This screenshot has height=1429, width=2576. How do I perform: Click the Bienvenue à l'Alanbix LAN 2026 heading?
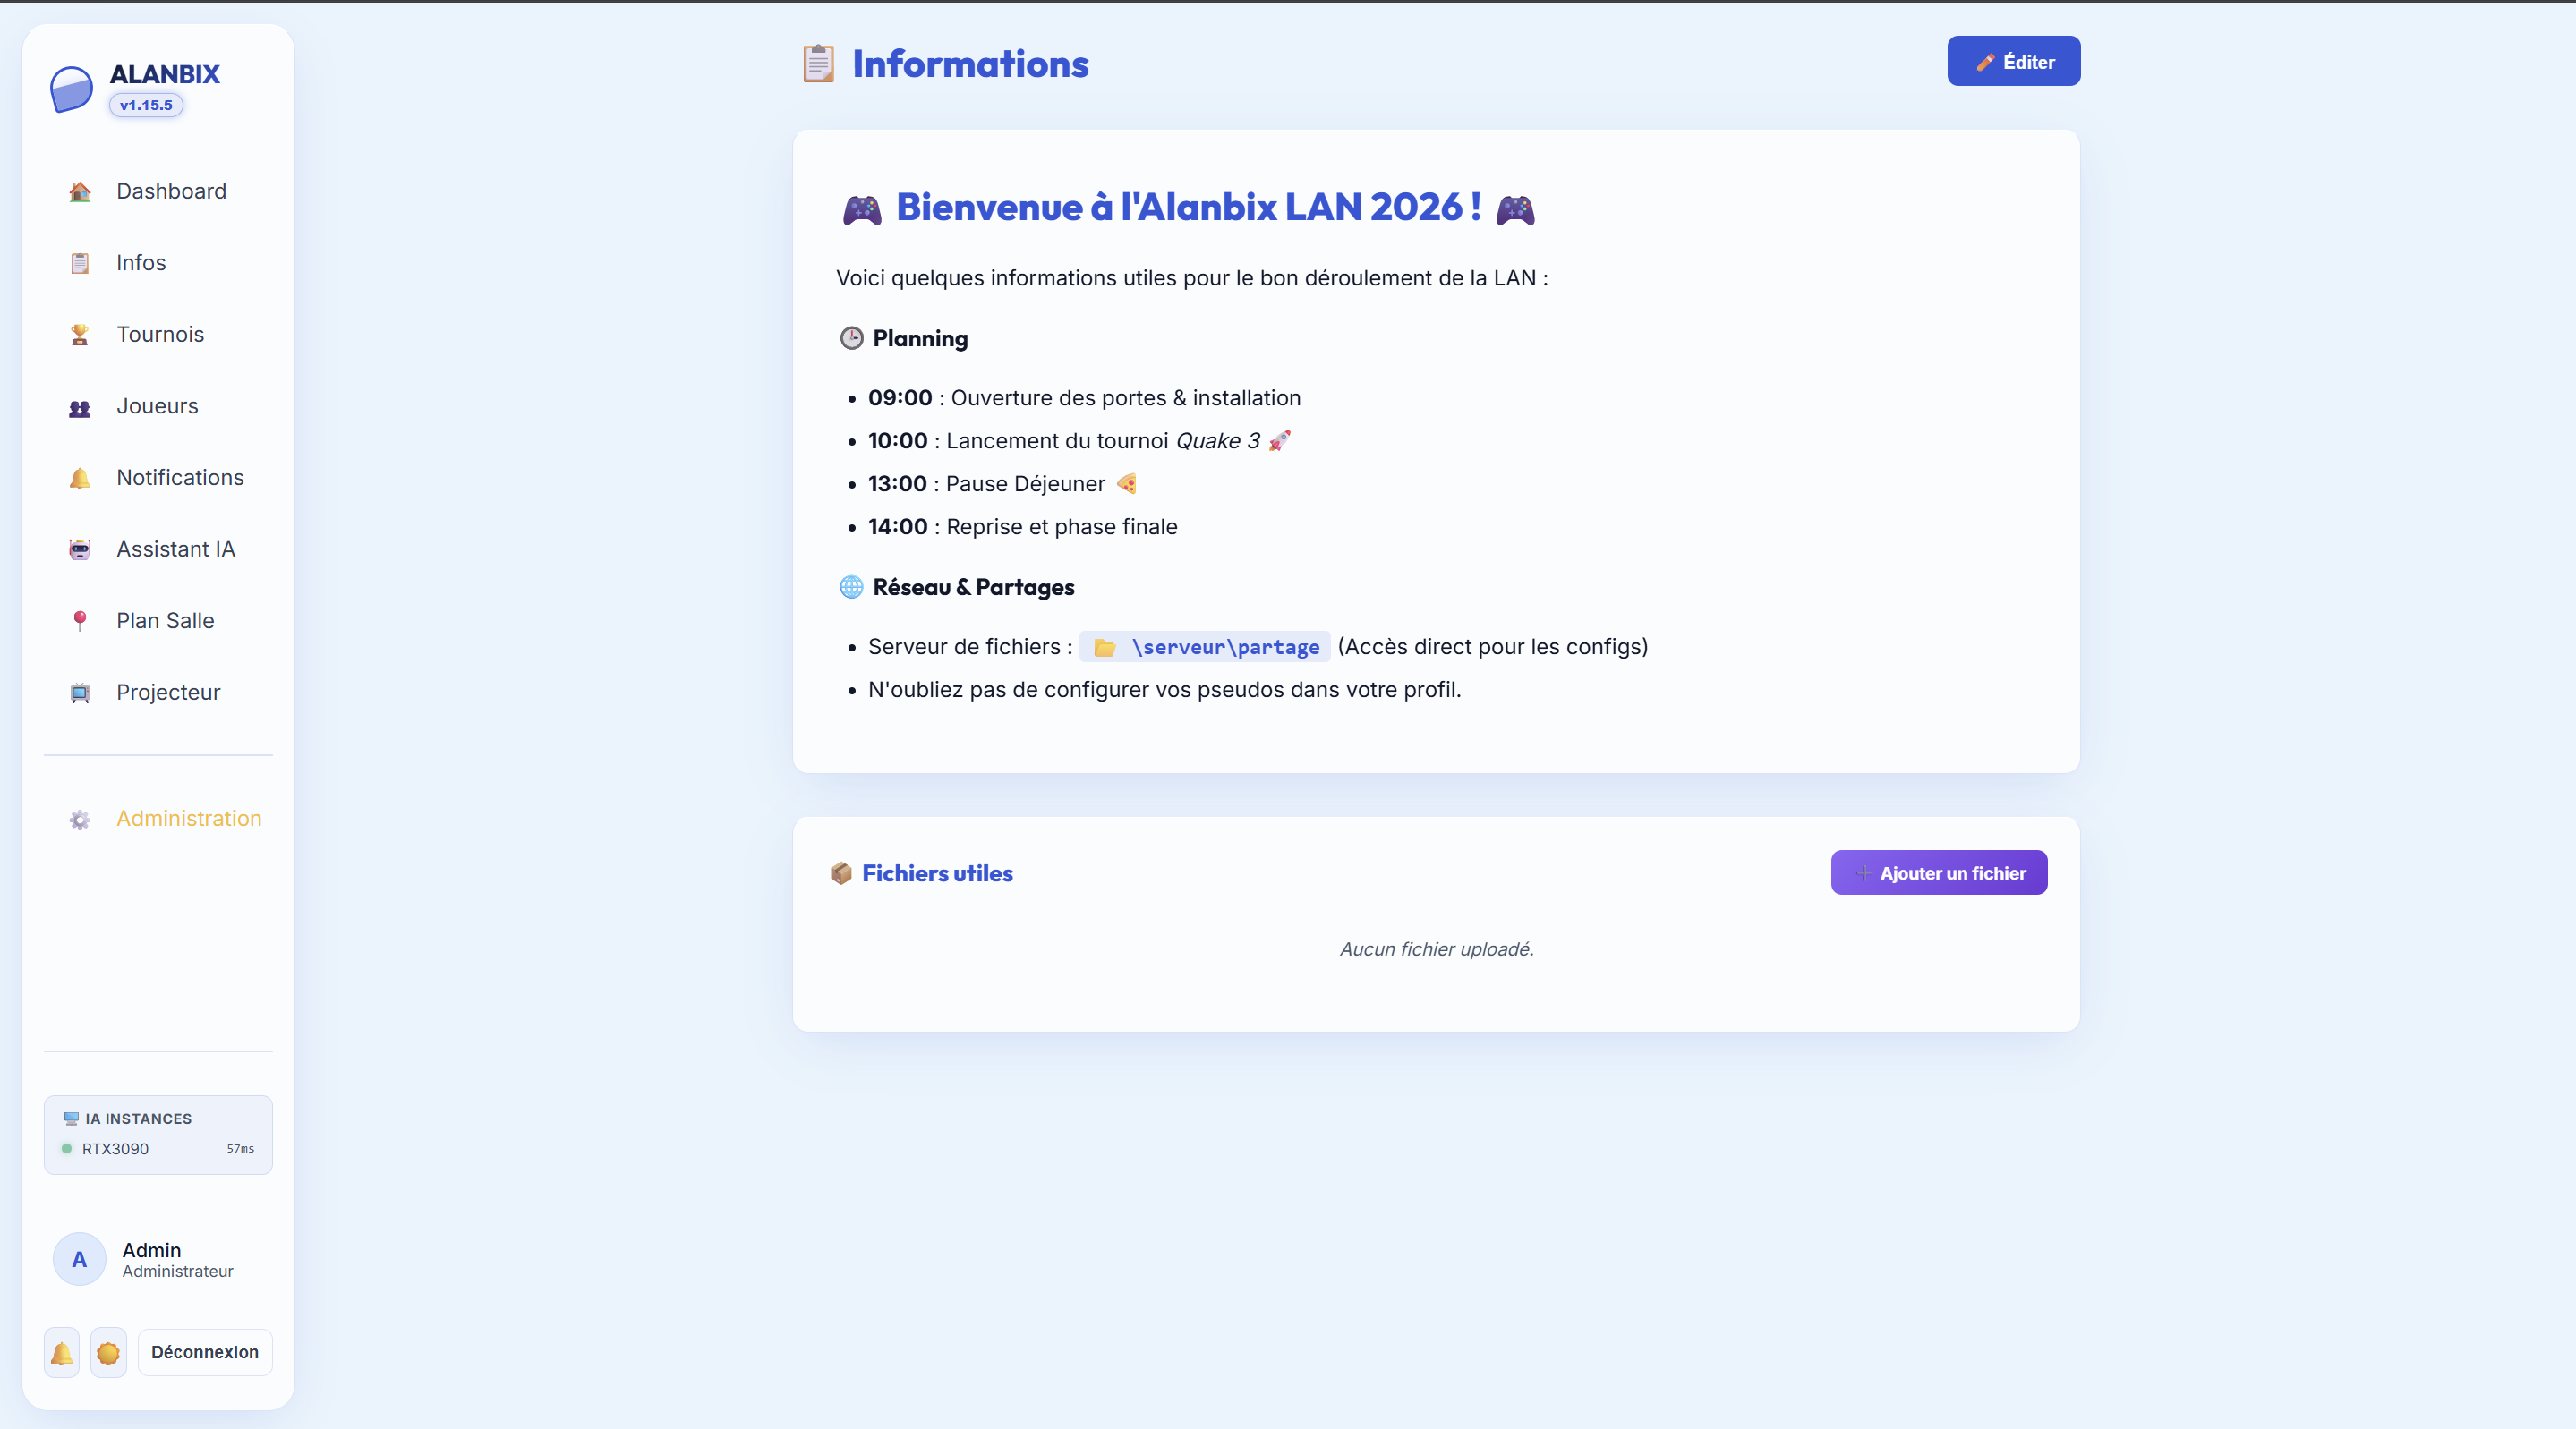(1188, 208)
